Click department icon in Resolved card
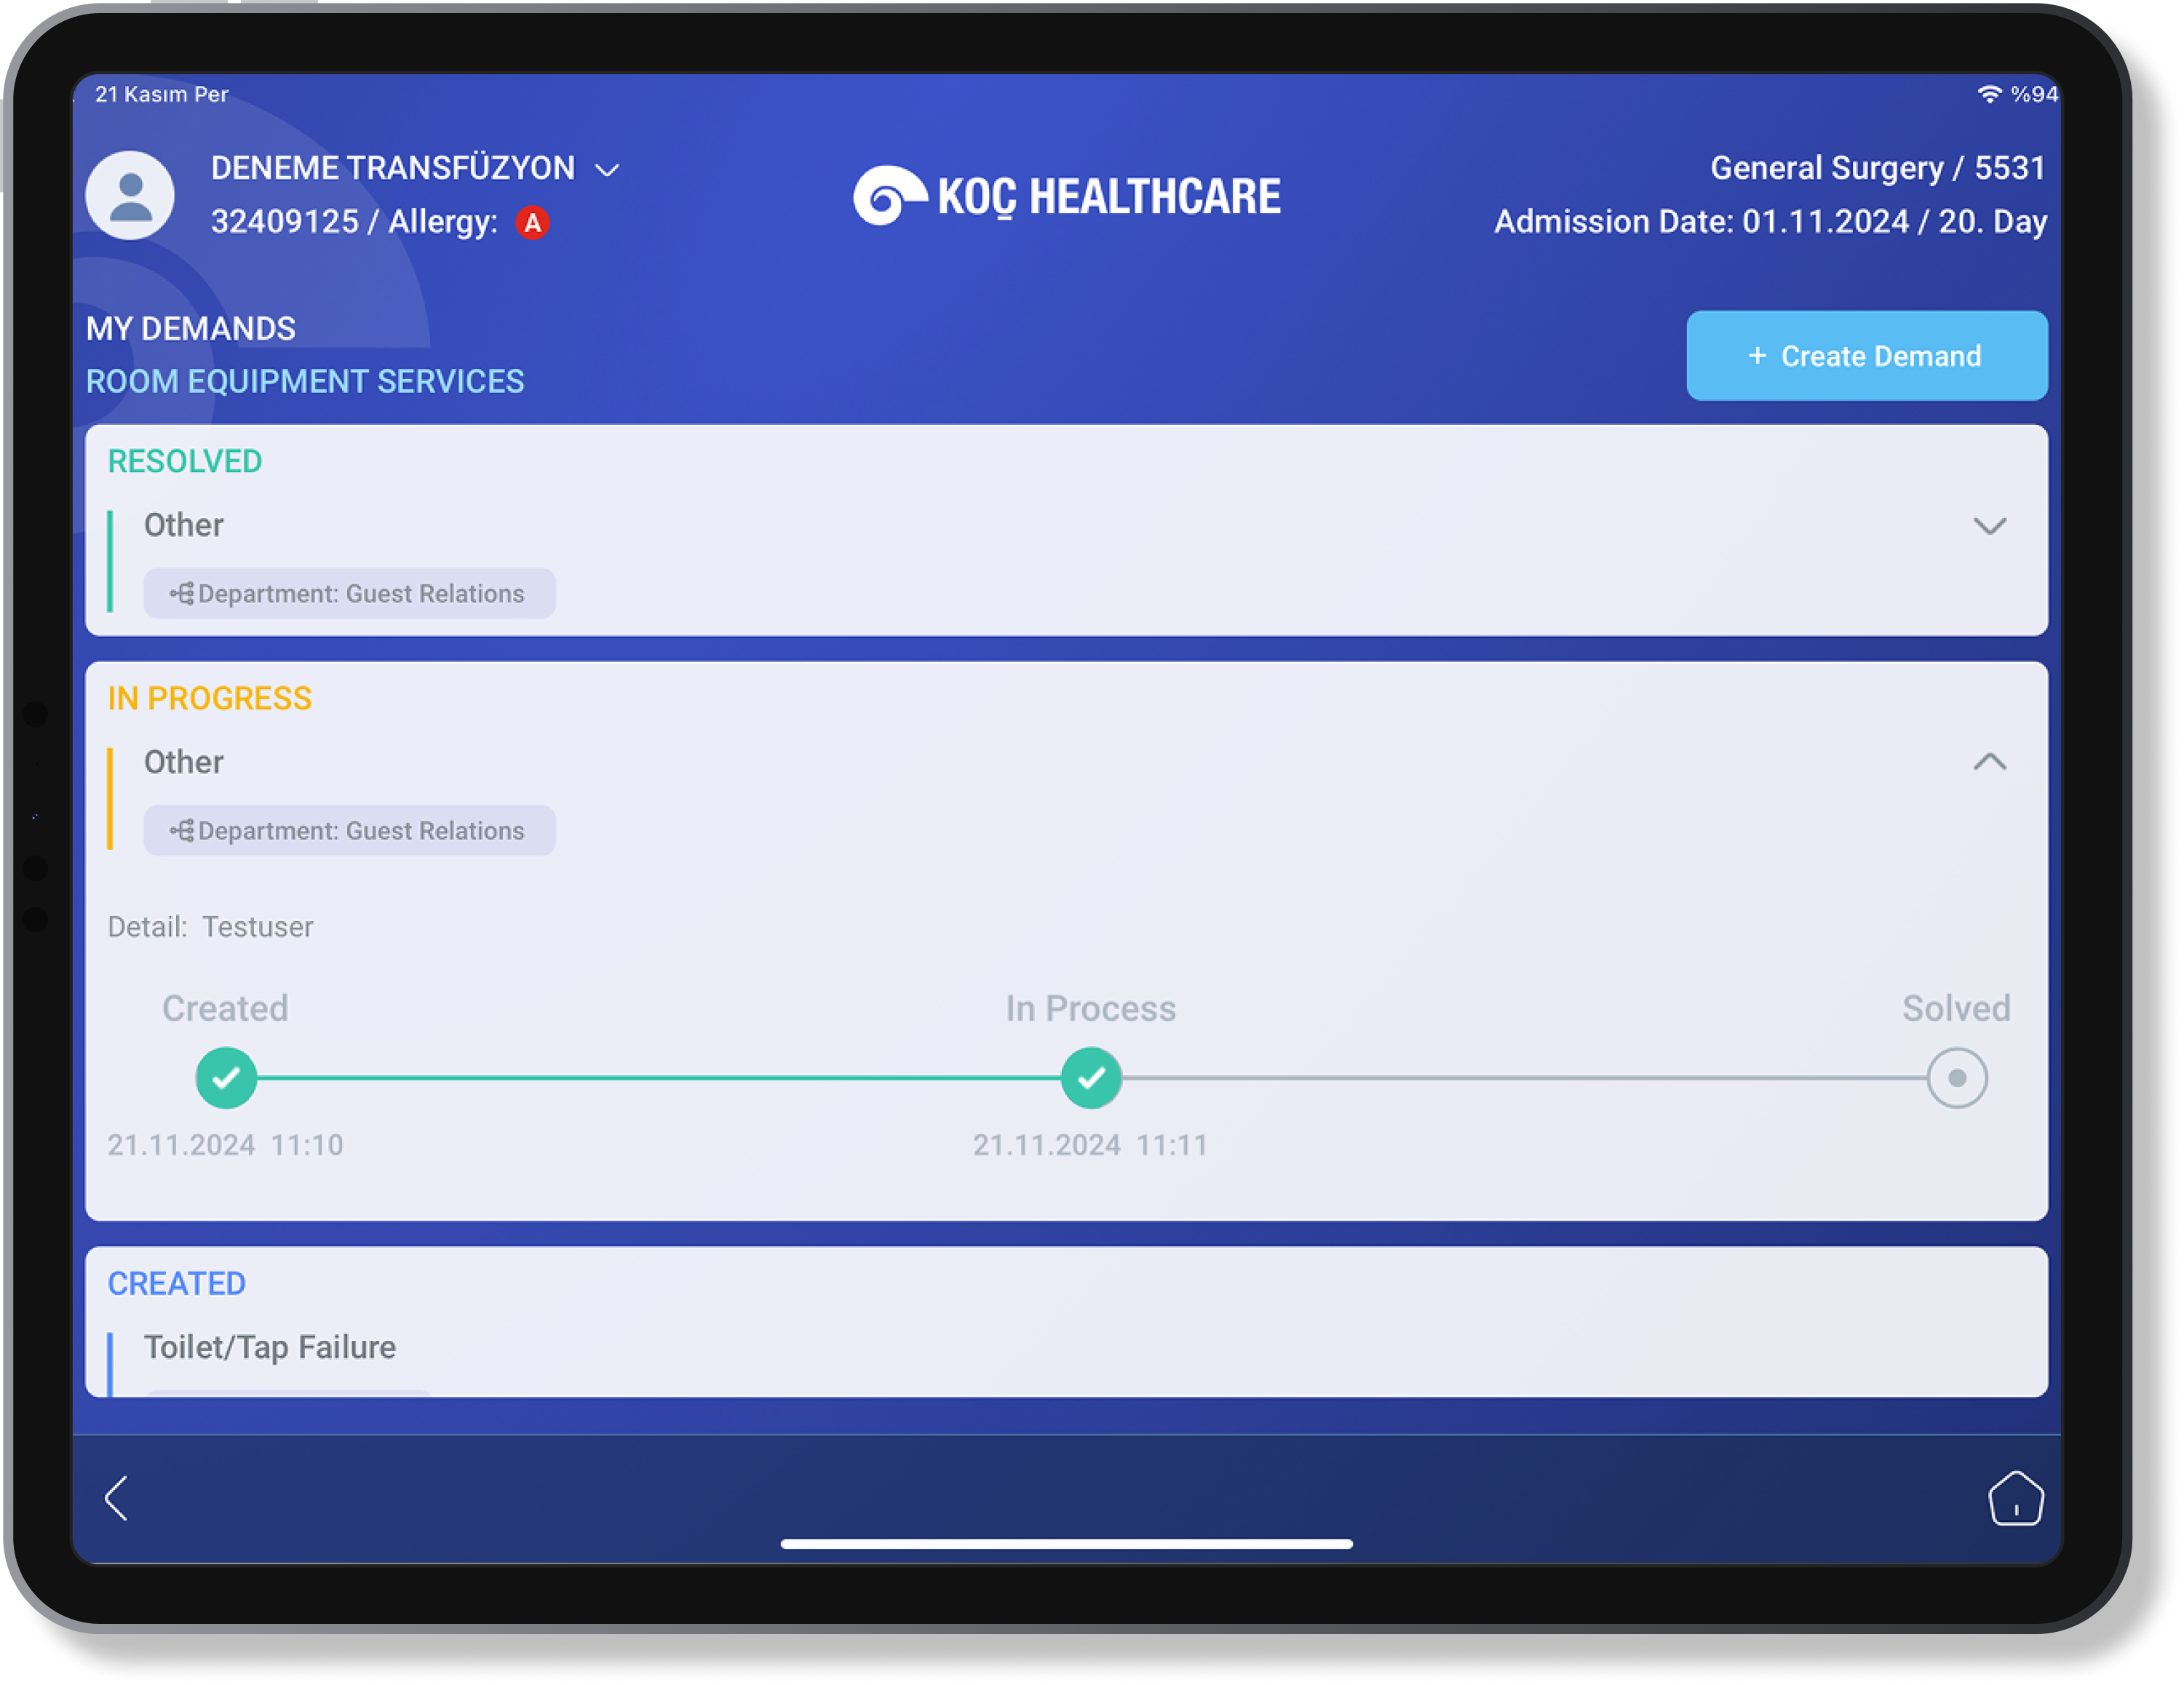 pos(181,594)
